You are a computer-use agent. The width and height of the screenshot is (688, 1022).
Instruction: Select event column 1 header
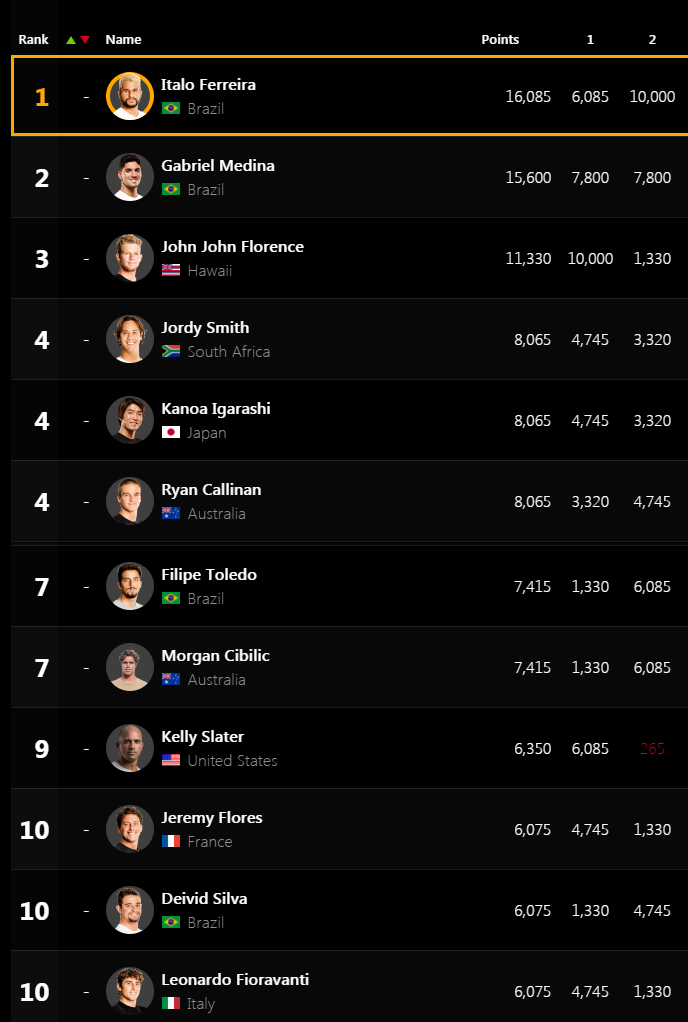[590, 39]
